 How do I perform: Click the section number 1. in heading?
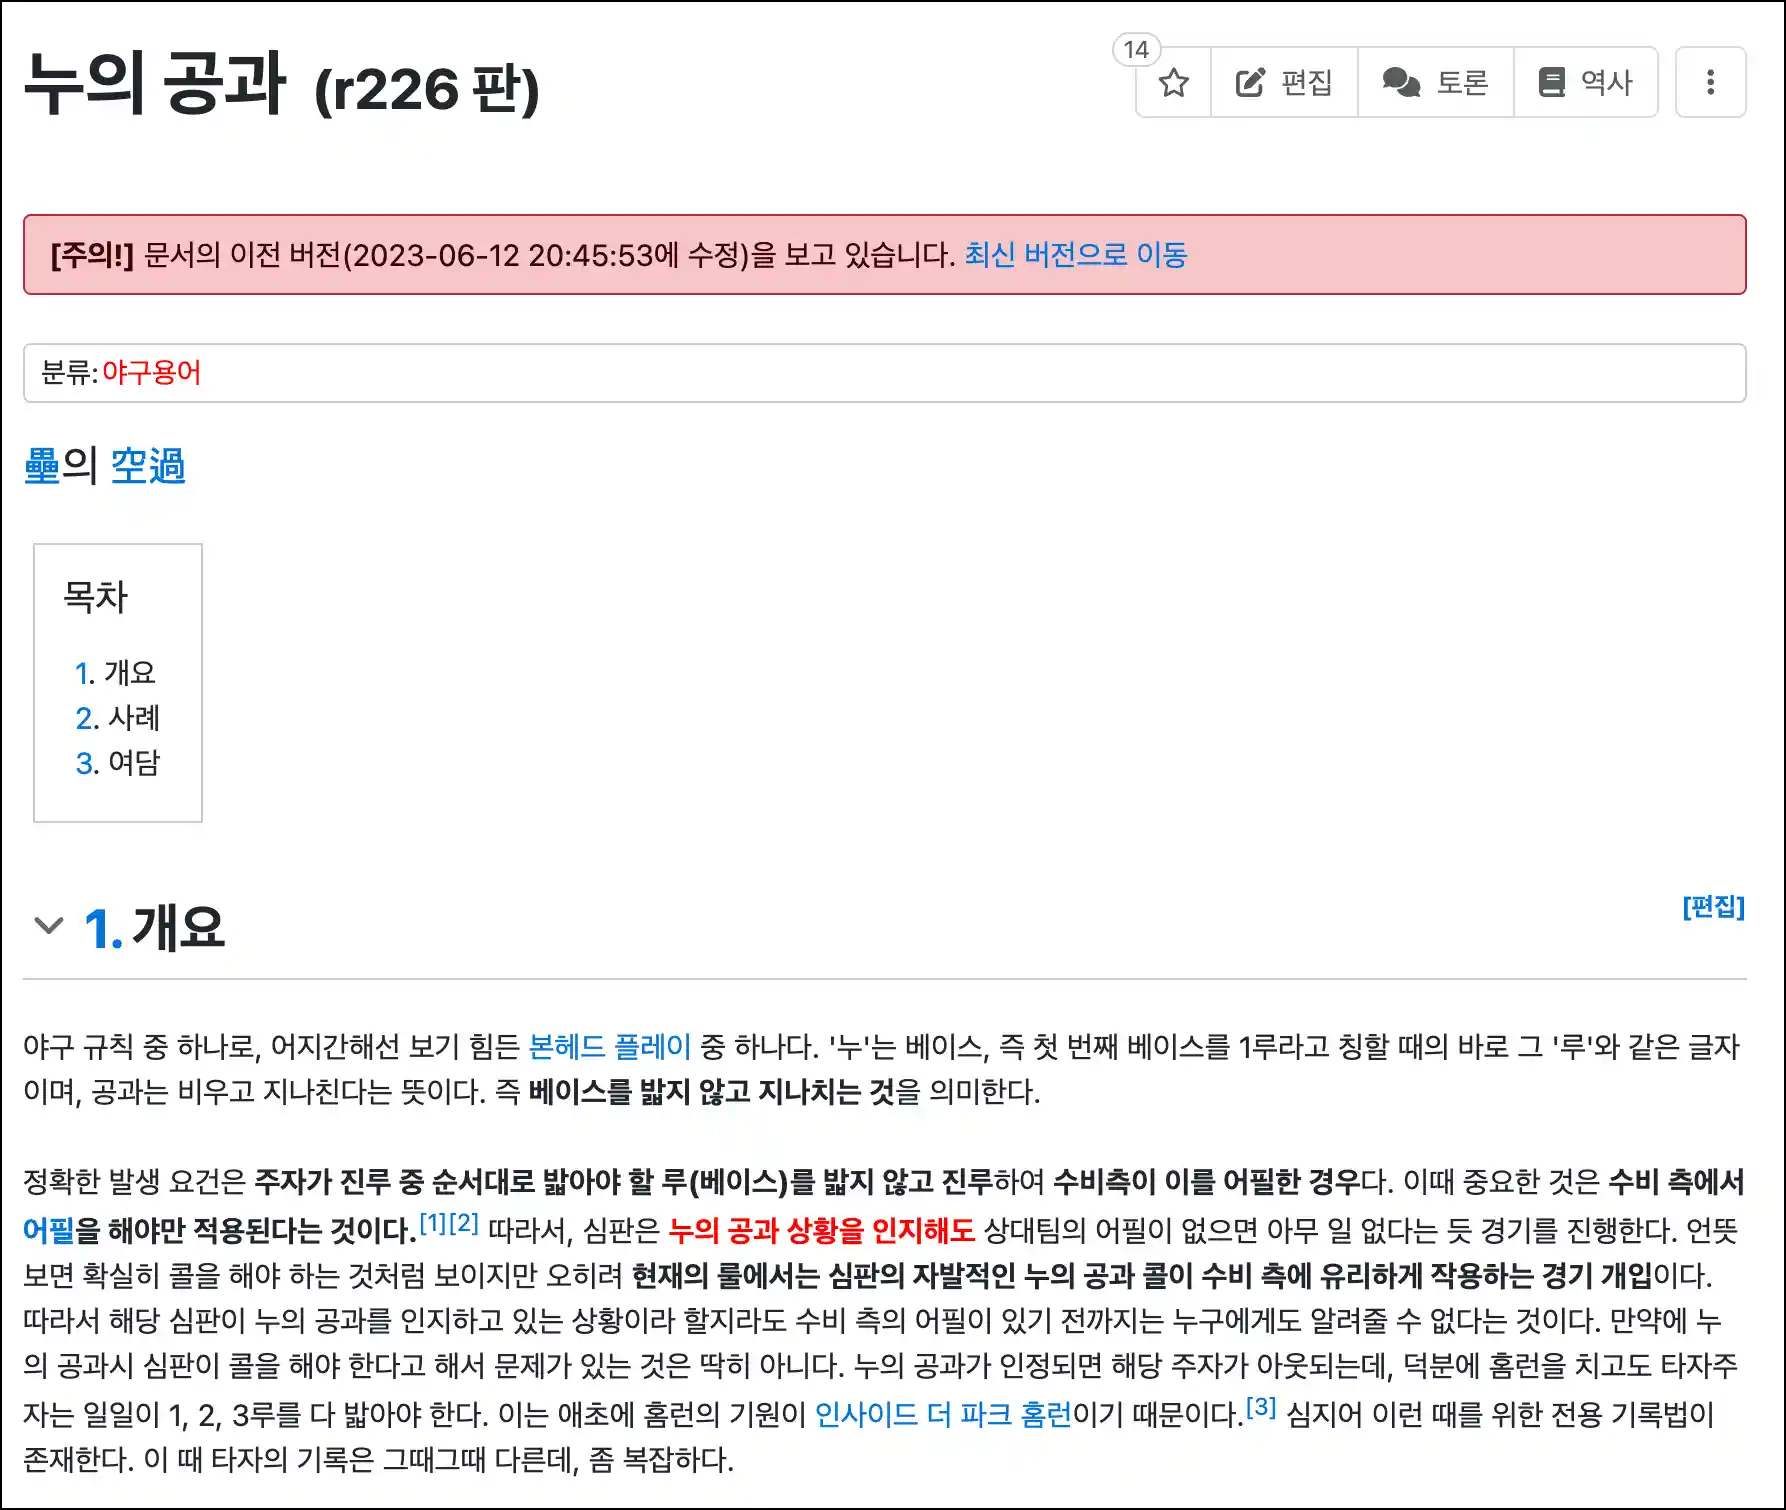coord(103,929)
